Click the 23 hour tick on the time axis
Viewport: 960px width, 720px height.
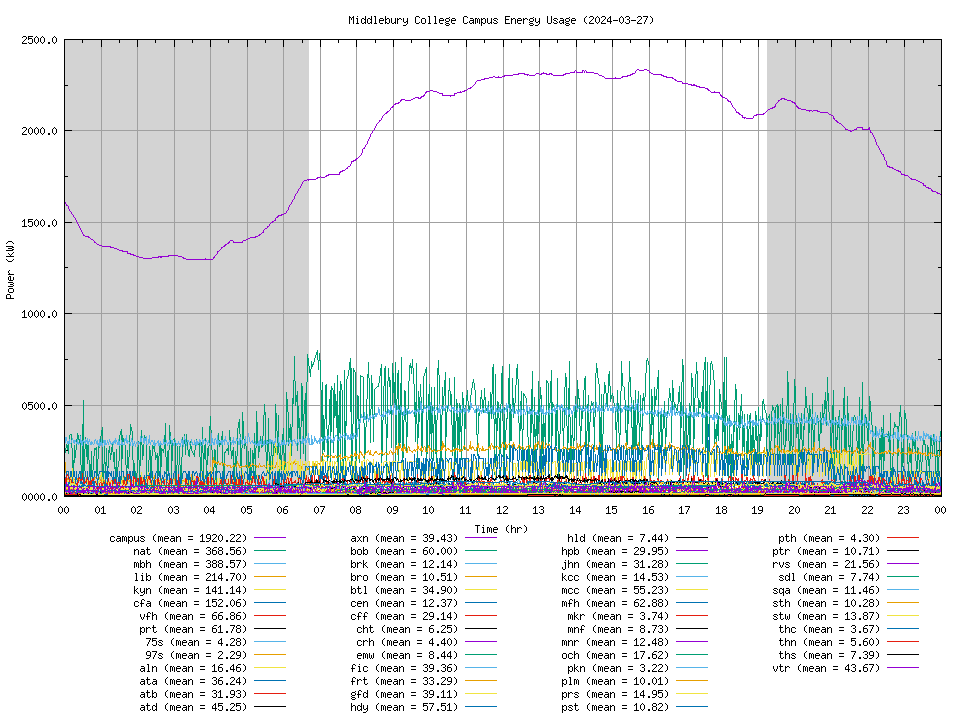click(x=904, y=510)
